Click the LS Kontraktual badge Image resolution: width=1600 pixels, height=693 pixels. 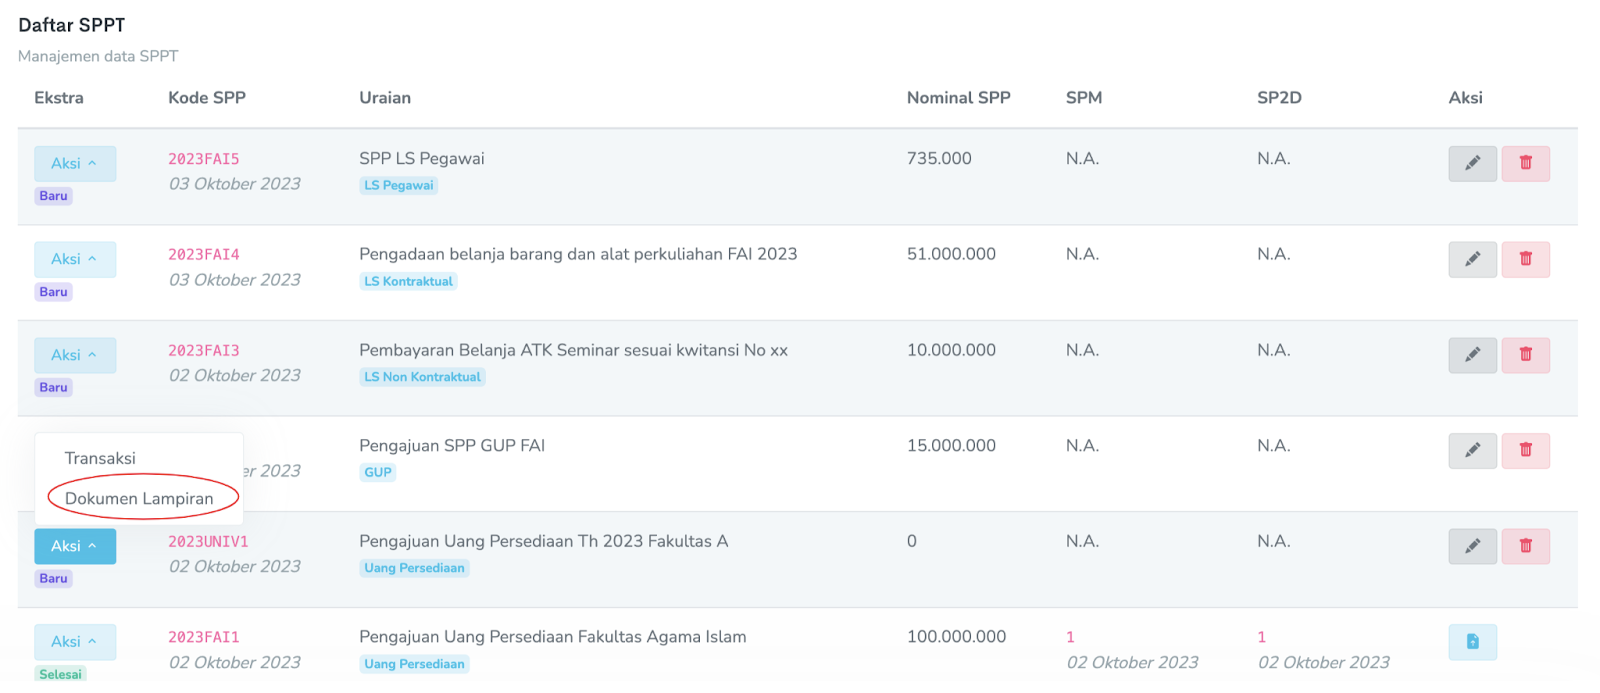(408, 282)
